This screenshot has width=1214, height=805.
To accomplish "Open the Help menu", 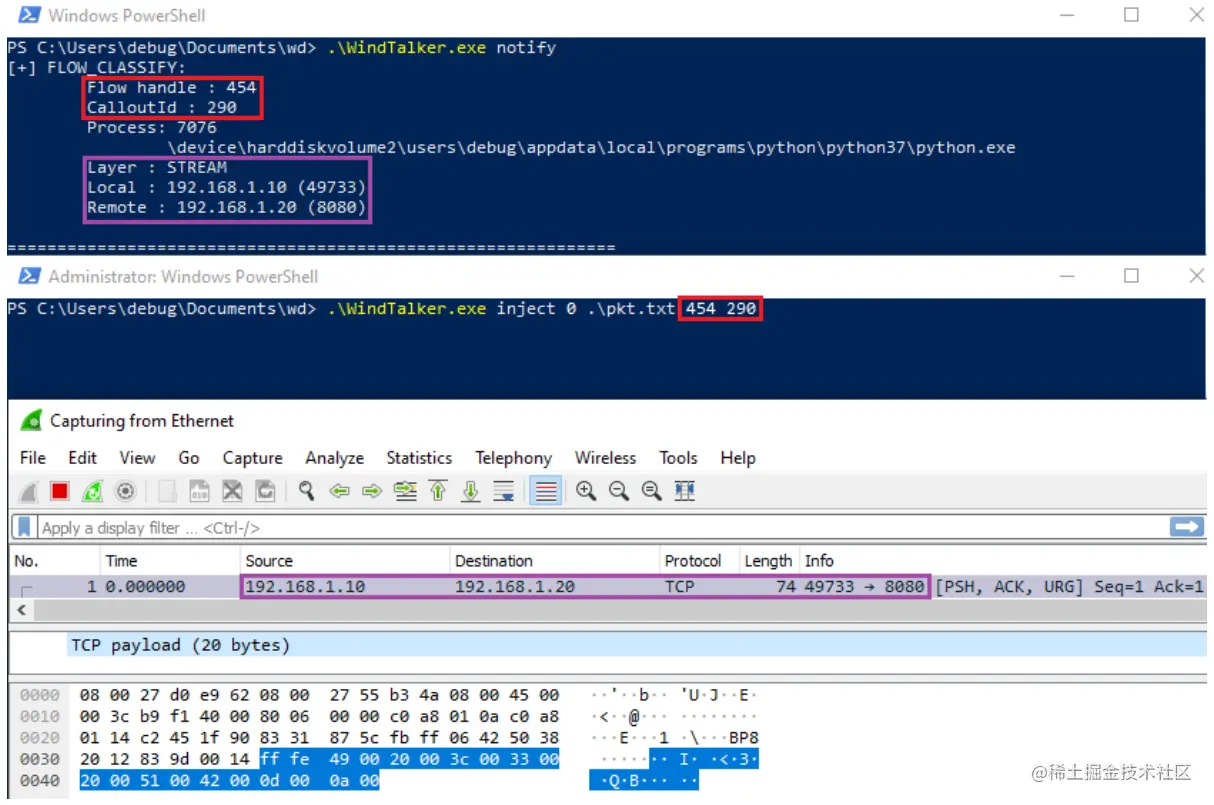I will click(737, 457).
